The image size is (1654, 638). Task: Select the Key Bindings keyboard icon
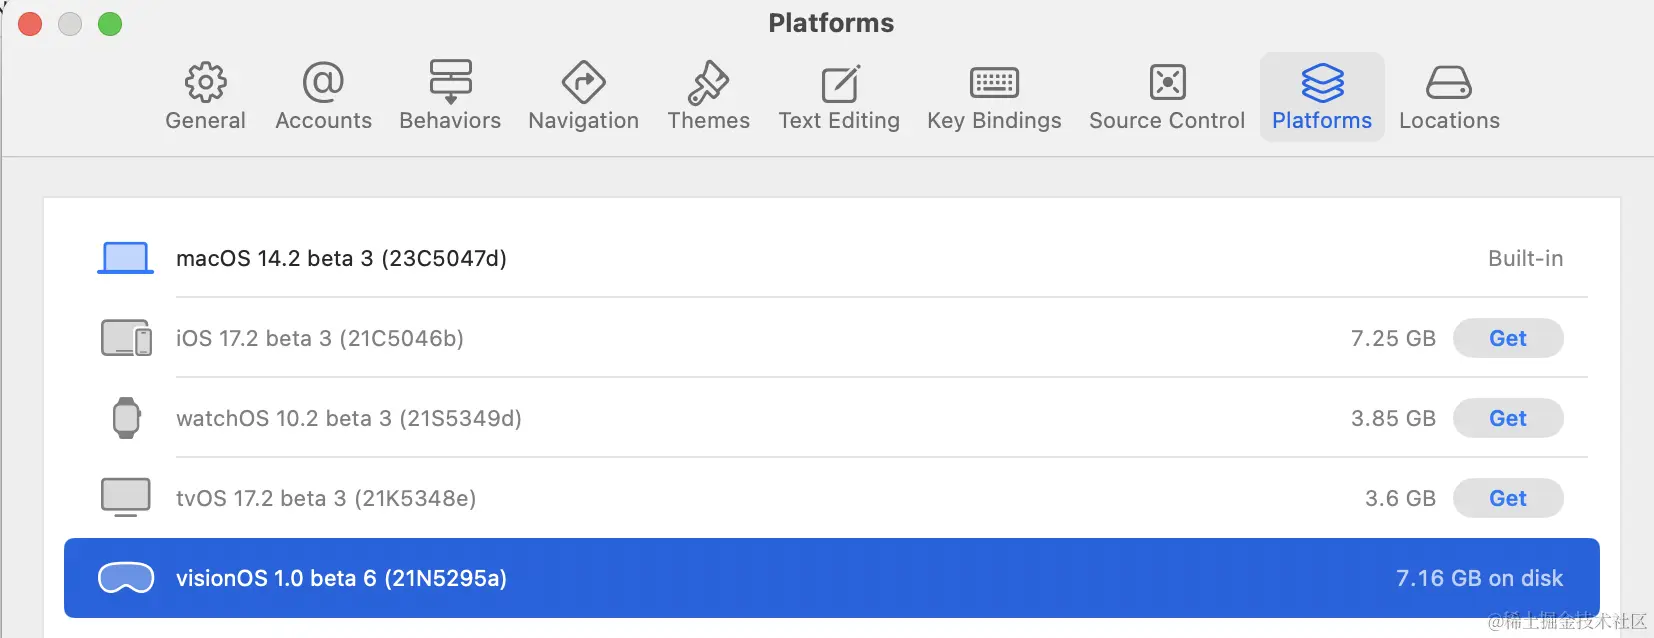tap(994, 82)
